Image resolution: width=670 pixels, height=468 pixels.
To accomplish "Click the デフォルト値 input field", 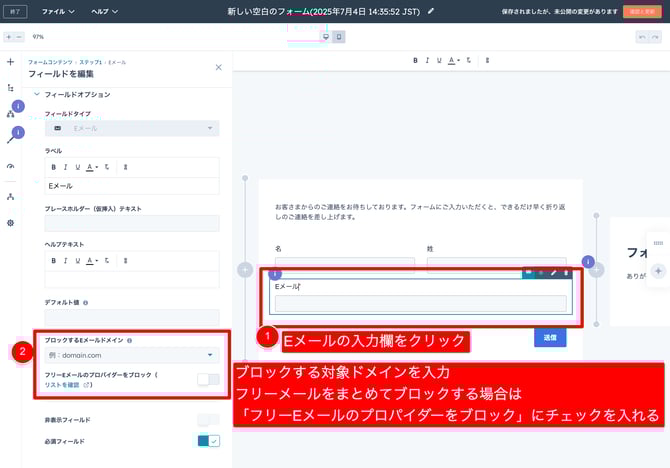I will (x=132, y=318).
